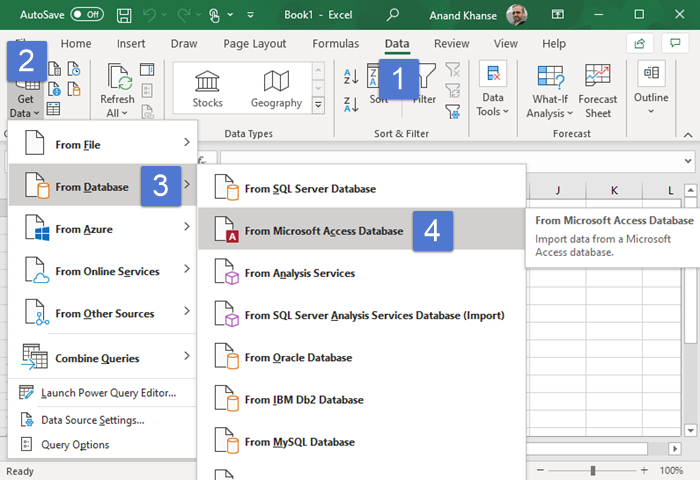Open Data Source Settings

pyautogui.click(x=92, y=420)
